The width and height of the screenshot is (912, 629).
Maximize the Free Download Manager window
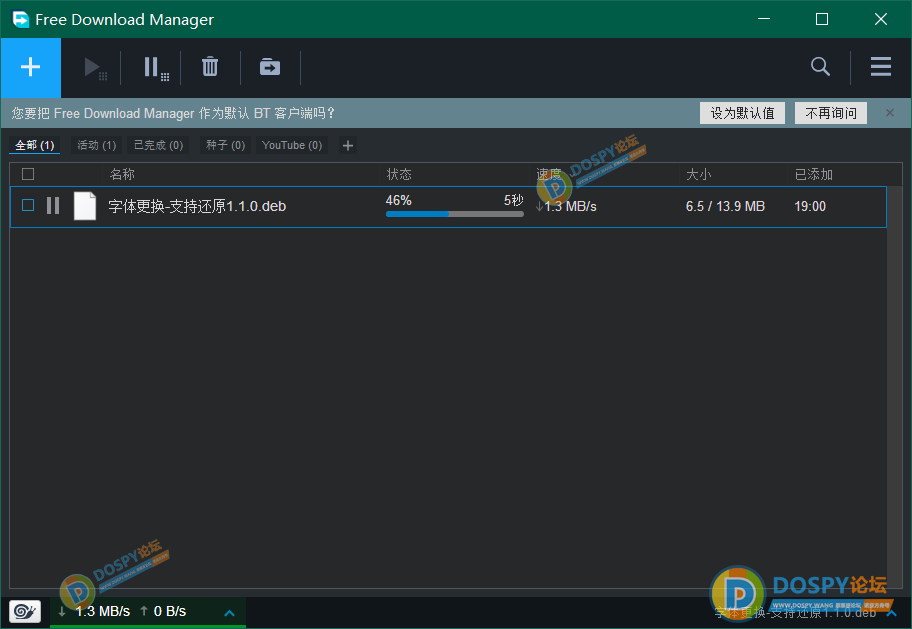(822, 19)
